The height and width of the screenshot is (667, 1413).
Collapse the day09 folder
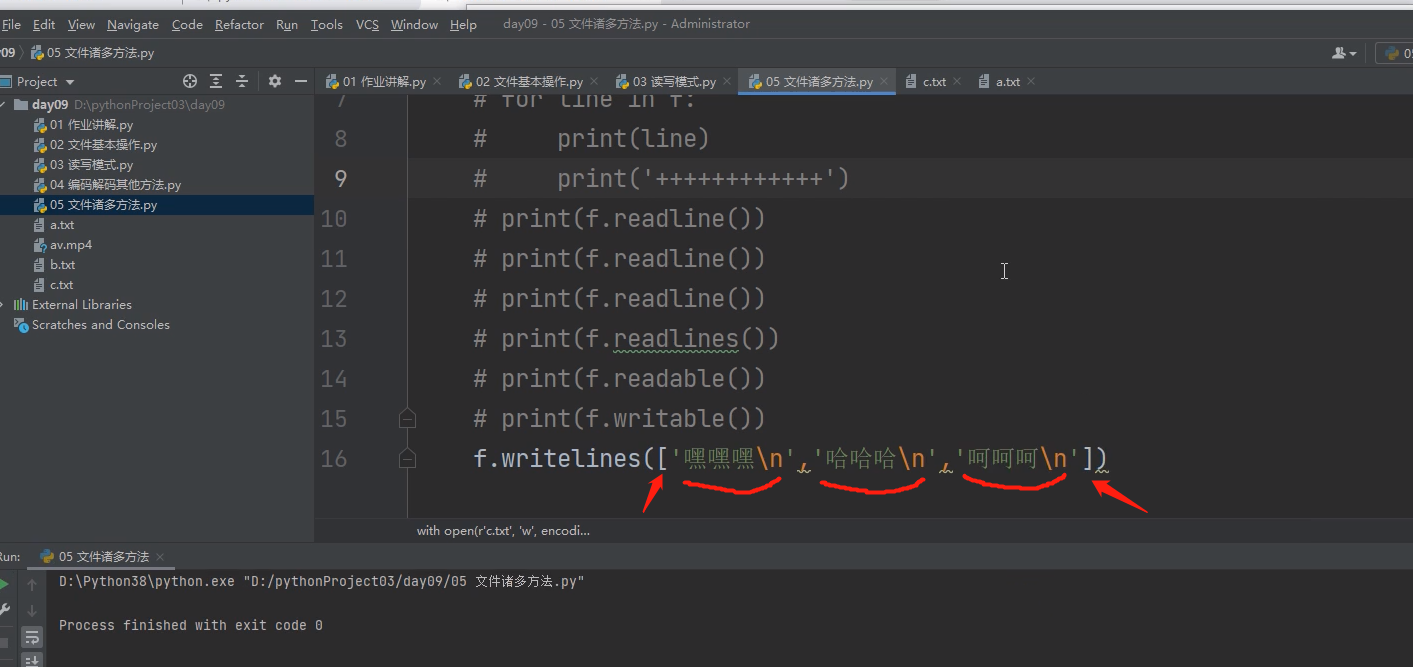pos(4,105)
